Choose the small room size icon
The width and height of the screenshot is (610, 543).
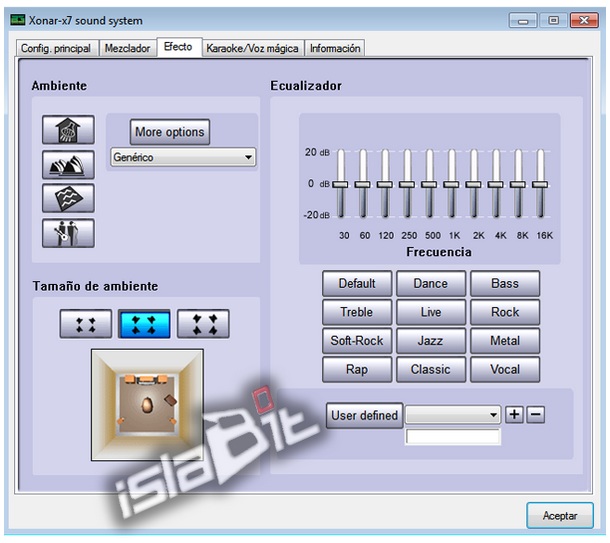tap(86, 324)
